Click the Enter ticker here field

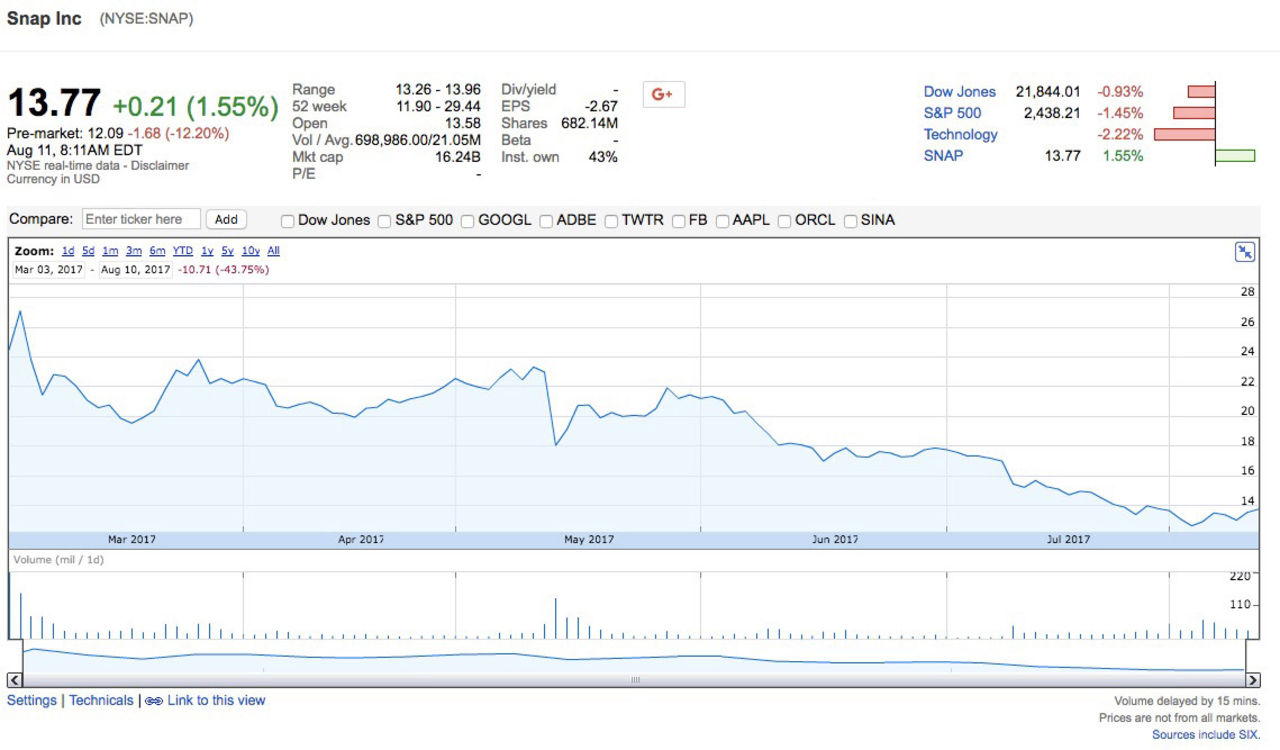[x=140, y=219]
